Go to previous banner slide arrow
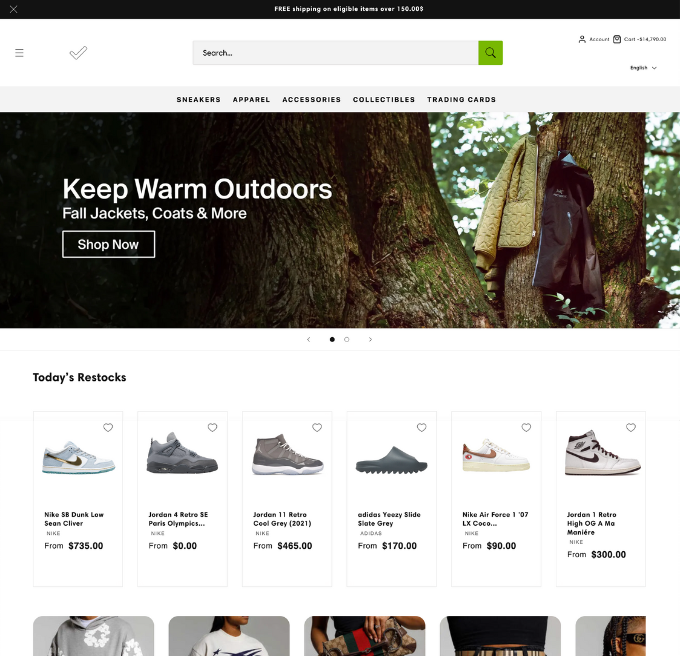680x656 pixels. [308, 339]
